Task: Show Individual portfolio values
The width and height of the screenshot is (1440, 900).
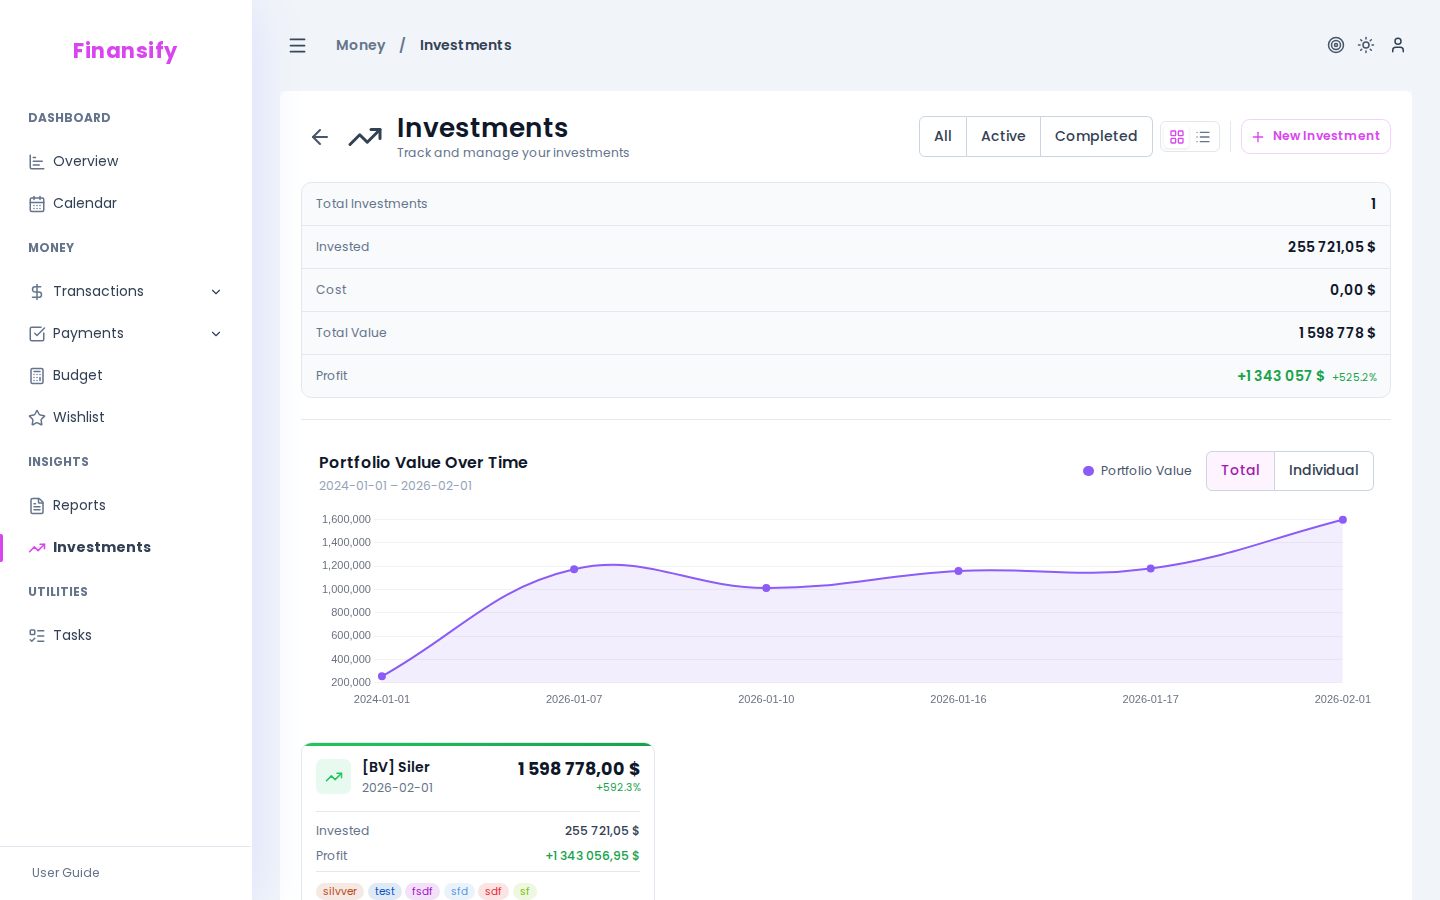Action: pos(1323,470)
